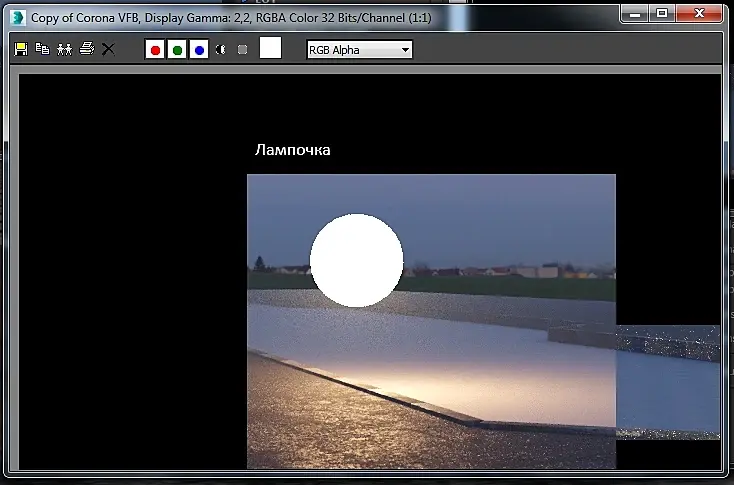
Task: Maximize the Corona VFB window
Action: (662, 14)
